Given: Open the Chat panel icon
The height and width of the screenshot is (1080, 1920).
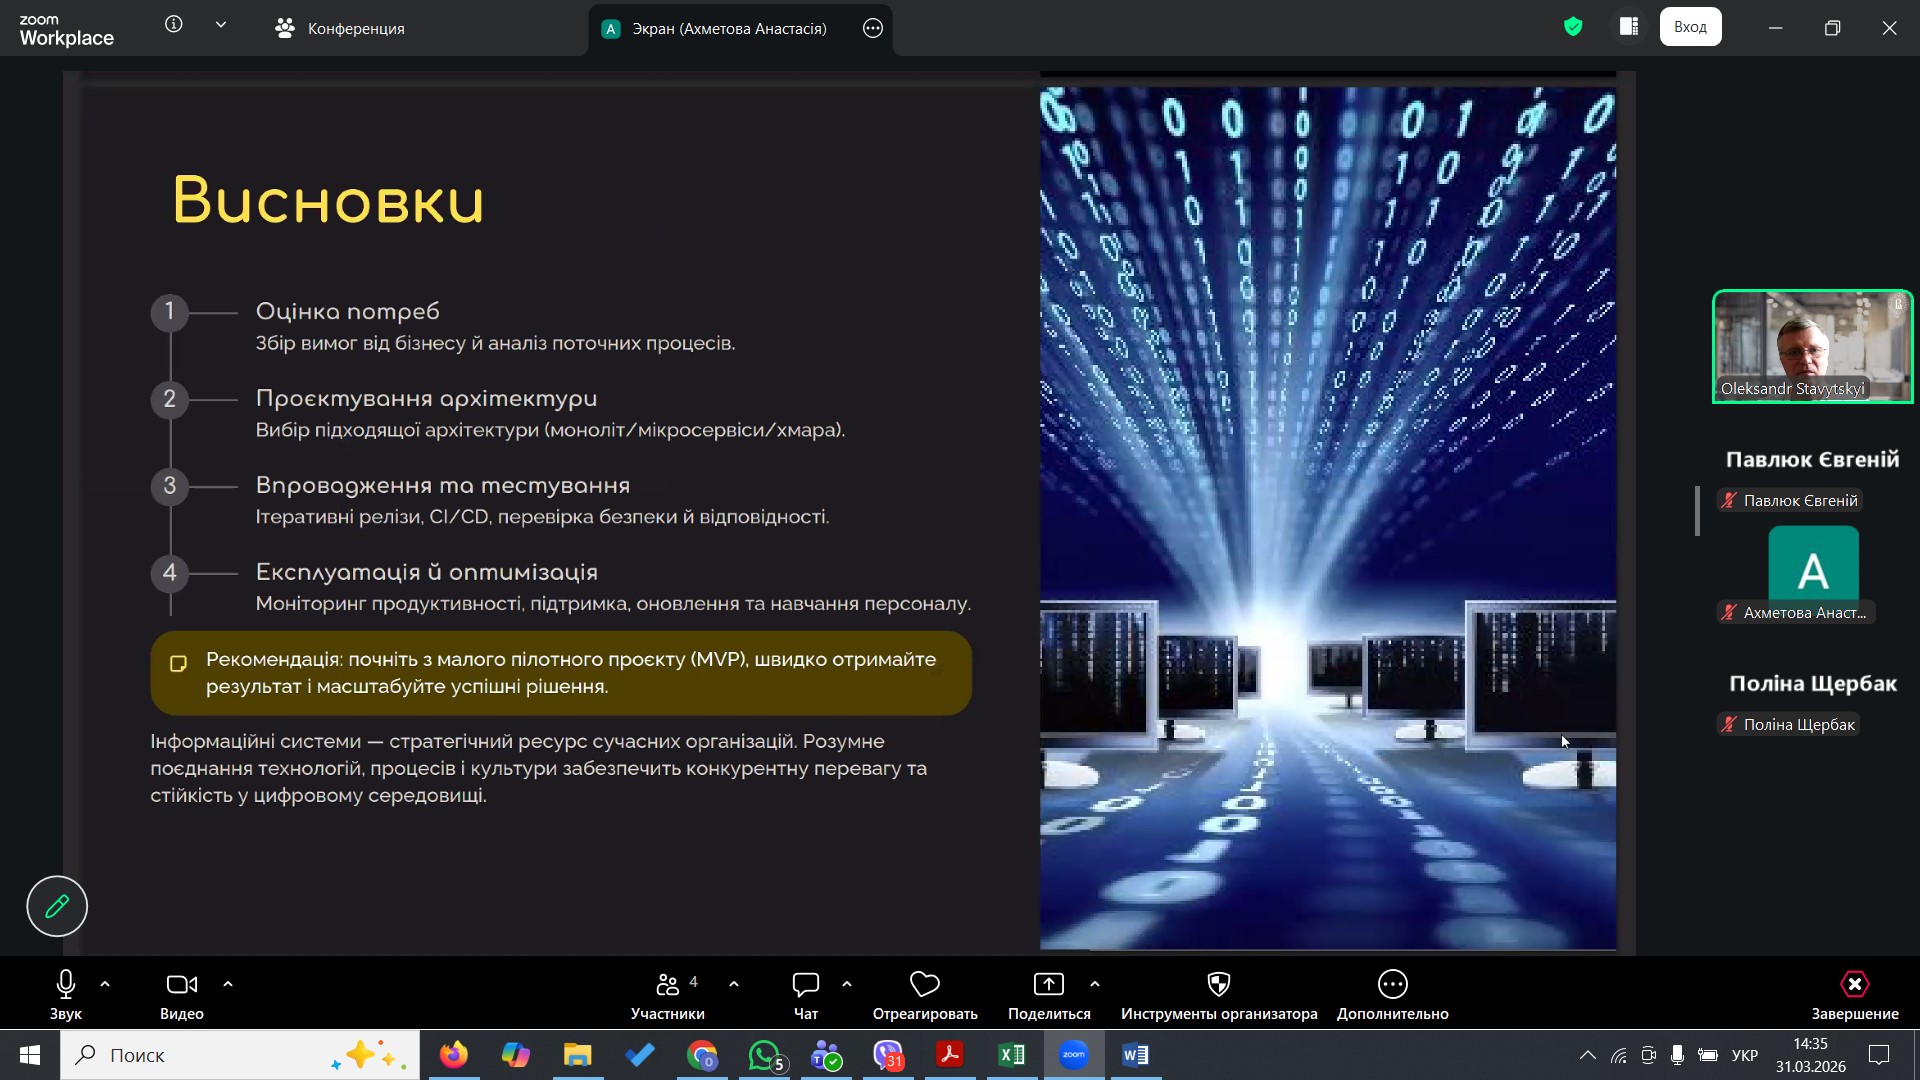Looking at the screenshot, I should point(805,985).
